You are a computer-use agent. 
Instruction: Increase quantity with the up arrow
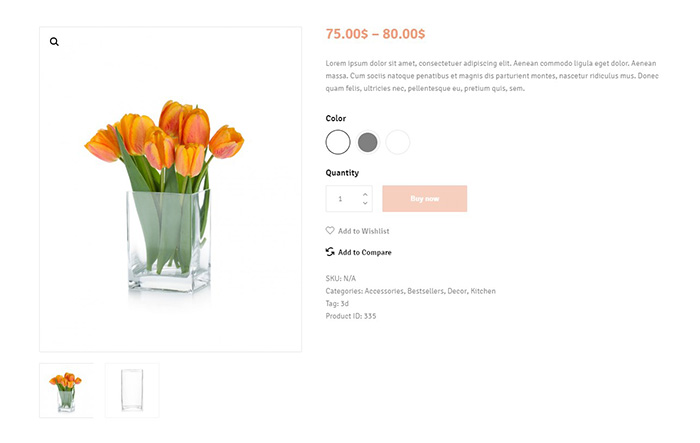(x=365, y=194)
